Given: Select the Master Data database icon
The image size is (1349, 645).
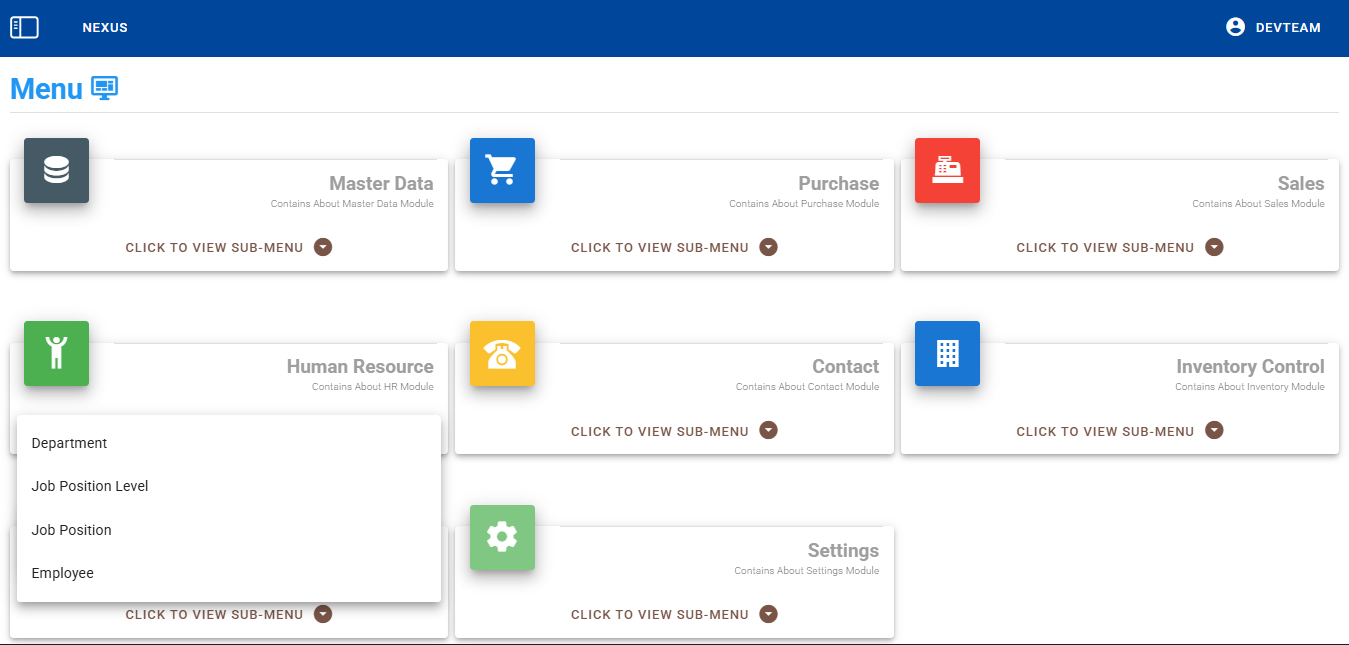Looking at the screenshot, I should [56, 170].
